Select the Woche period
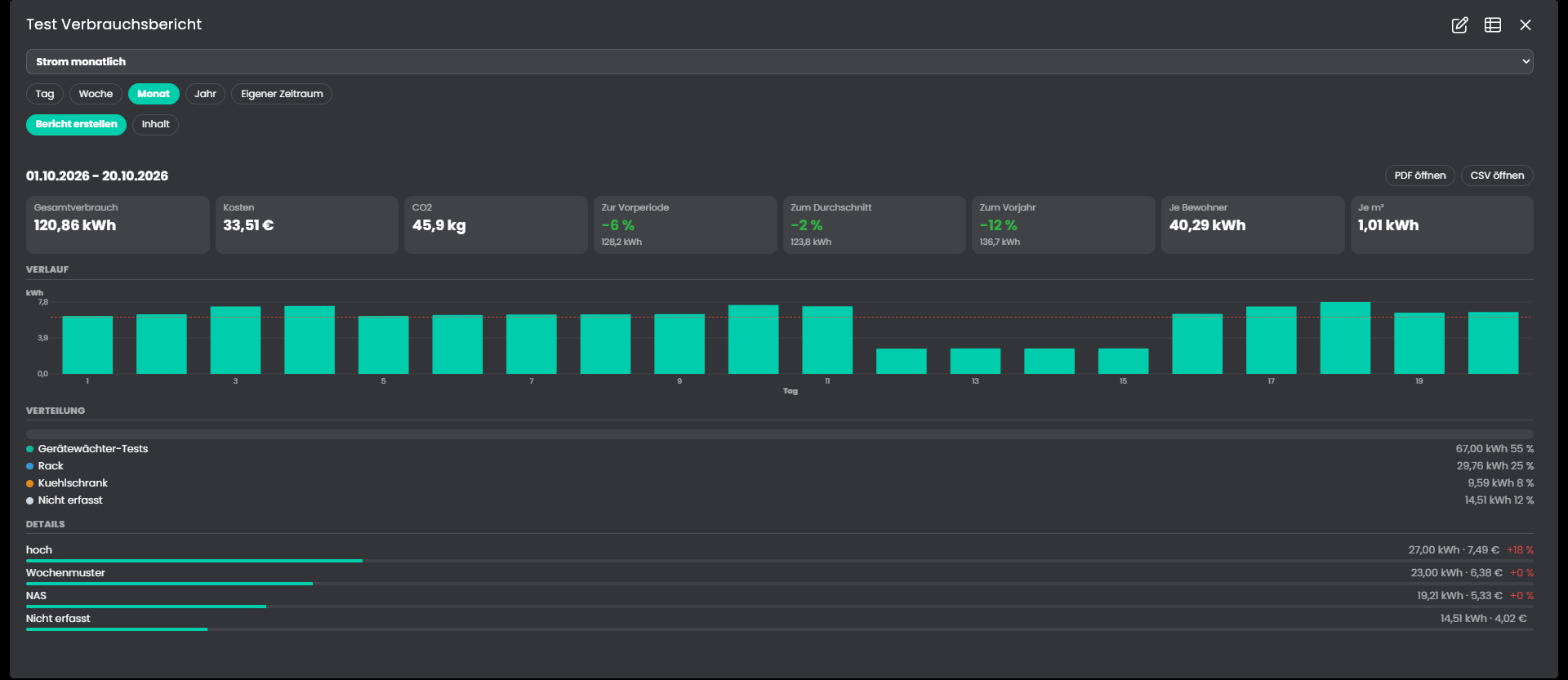This screenshot has height=680, width=1568. coord(96,94)
